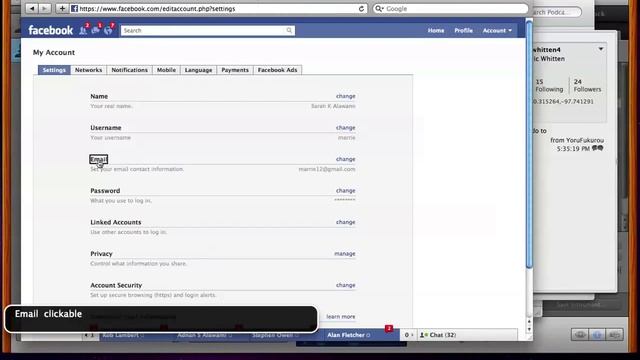Add a bookmark with the plus button
Viewport: 640px width, 360px height.
click(x=62, y=8)
